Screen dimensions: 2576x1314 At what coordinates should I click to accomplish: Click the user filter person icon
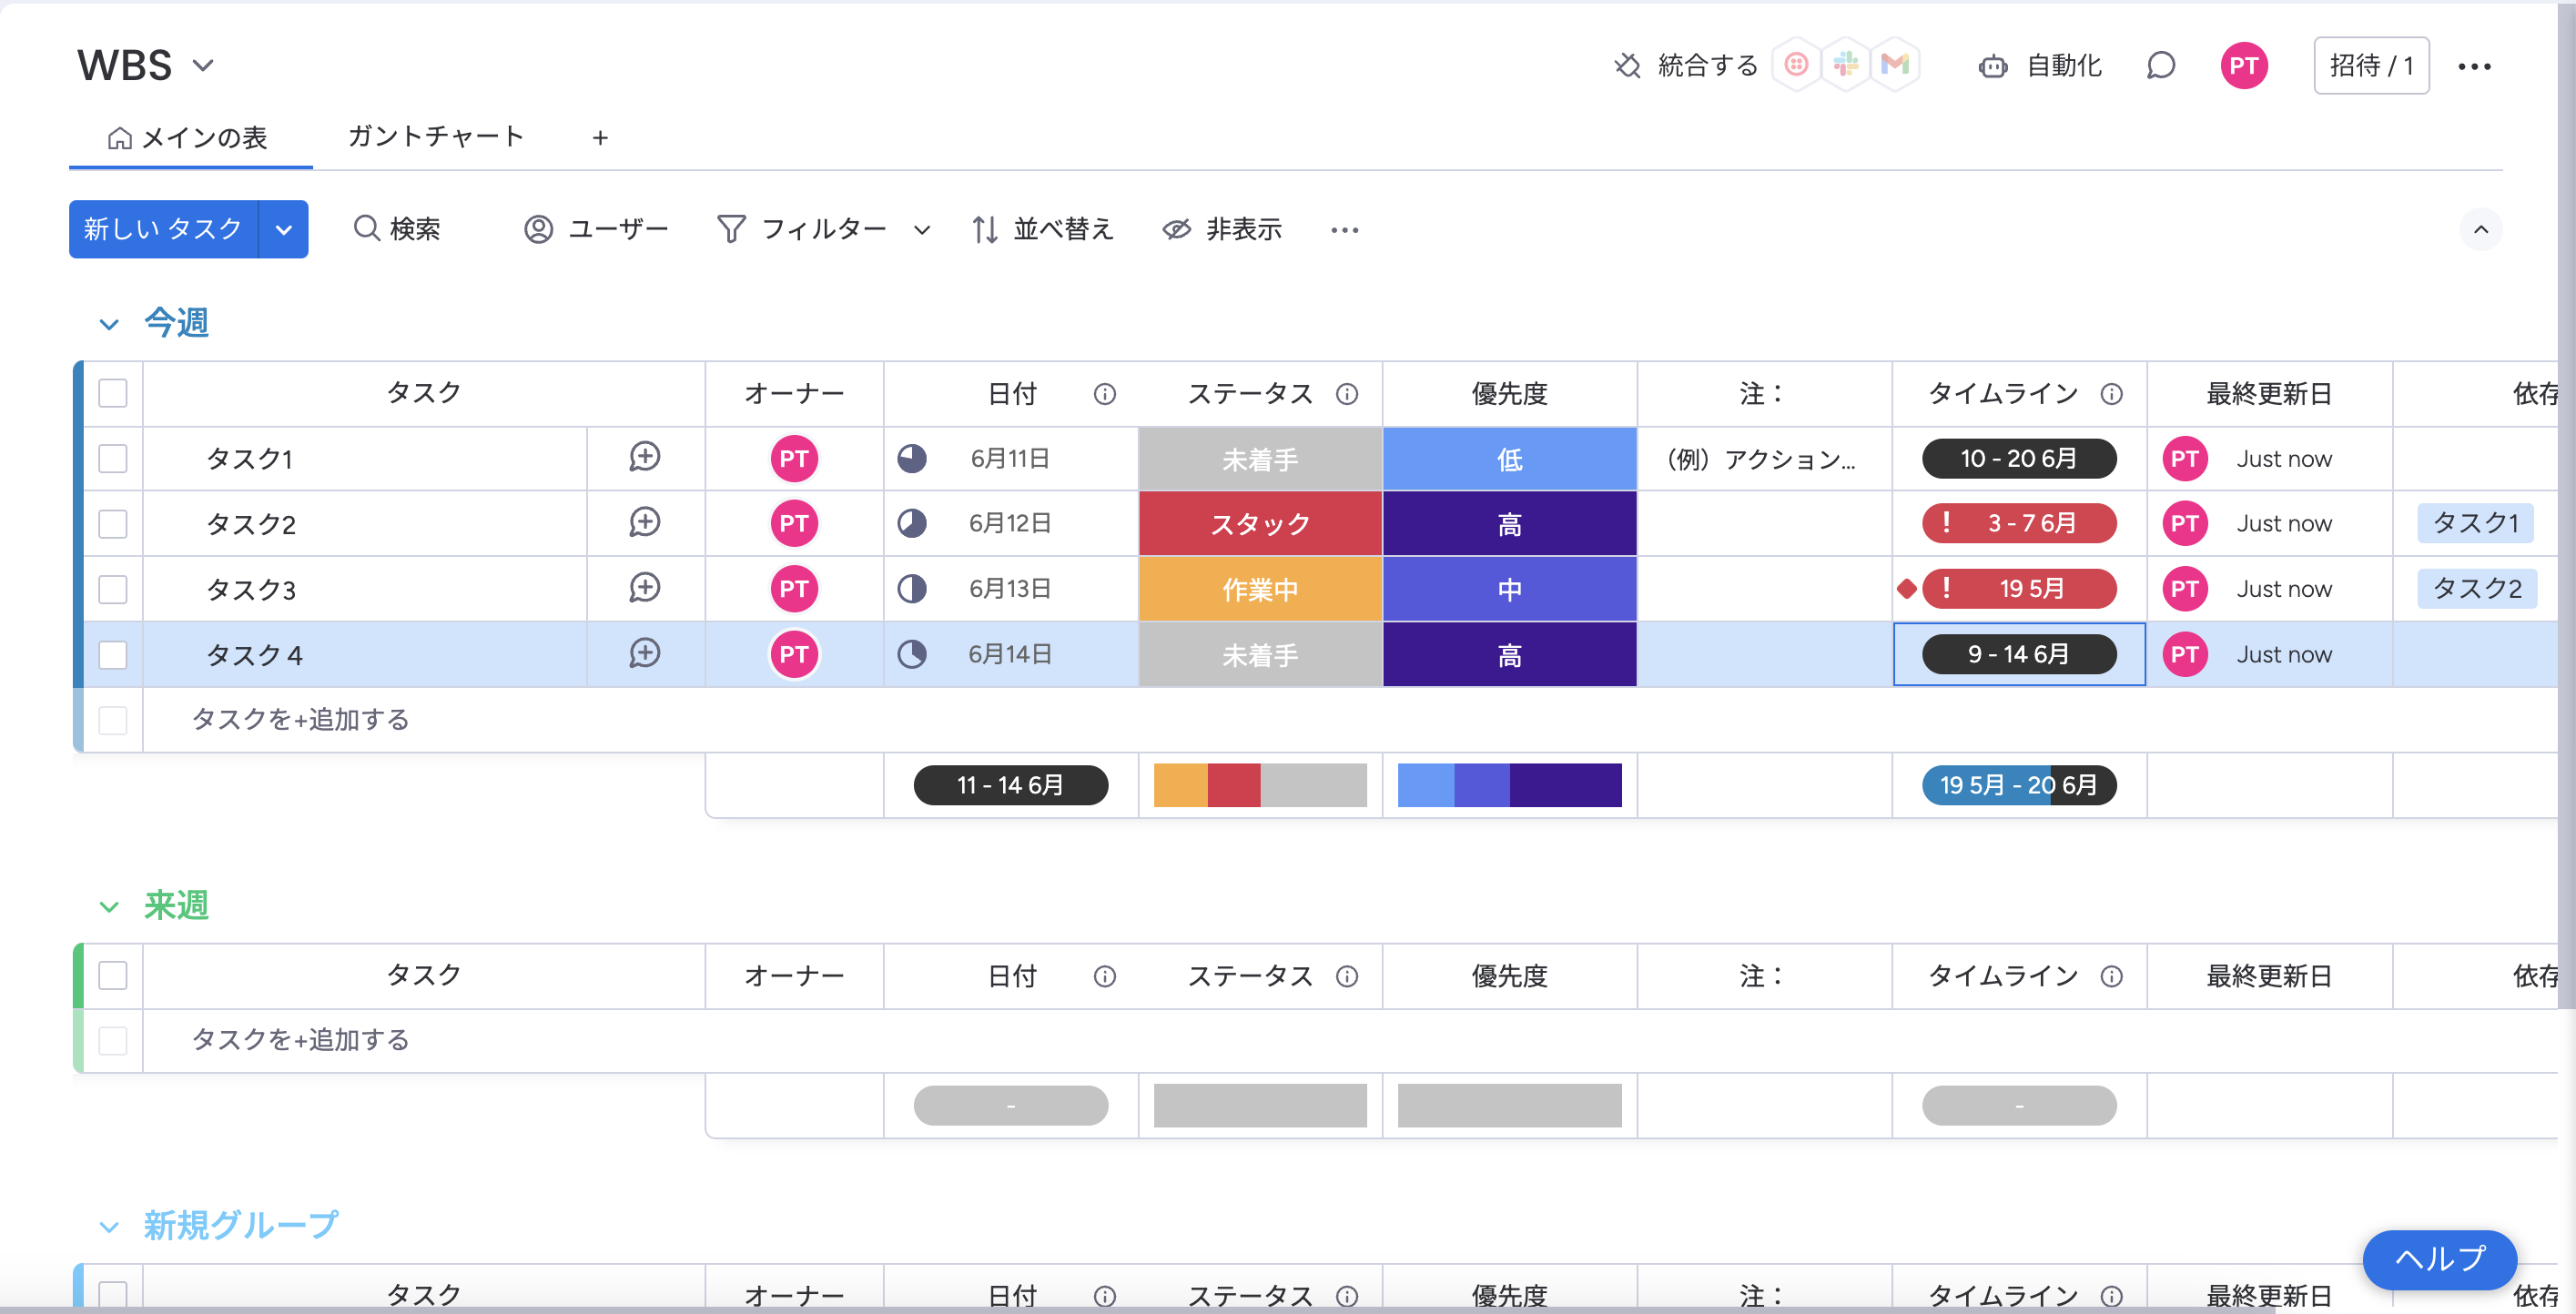coord(538,229)
